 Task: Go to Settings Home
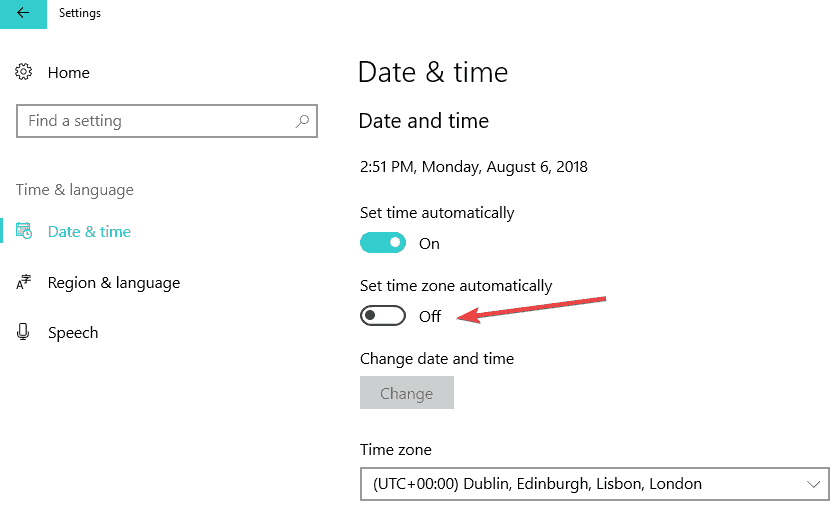pos(68,72)
